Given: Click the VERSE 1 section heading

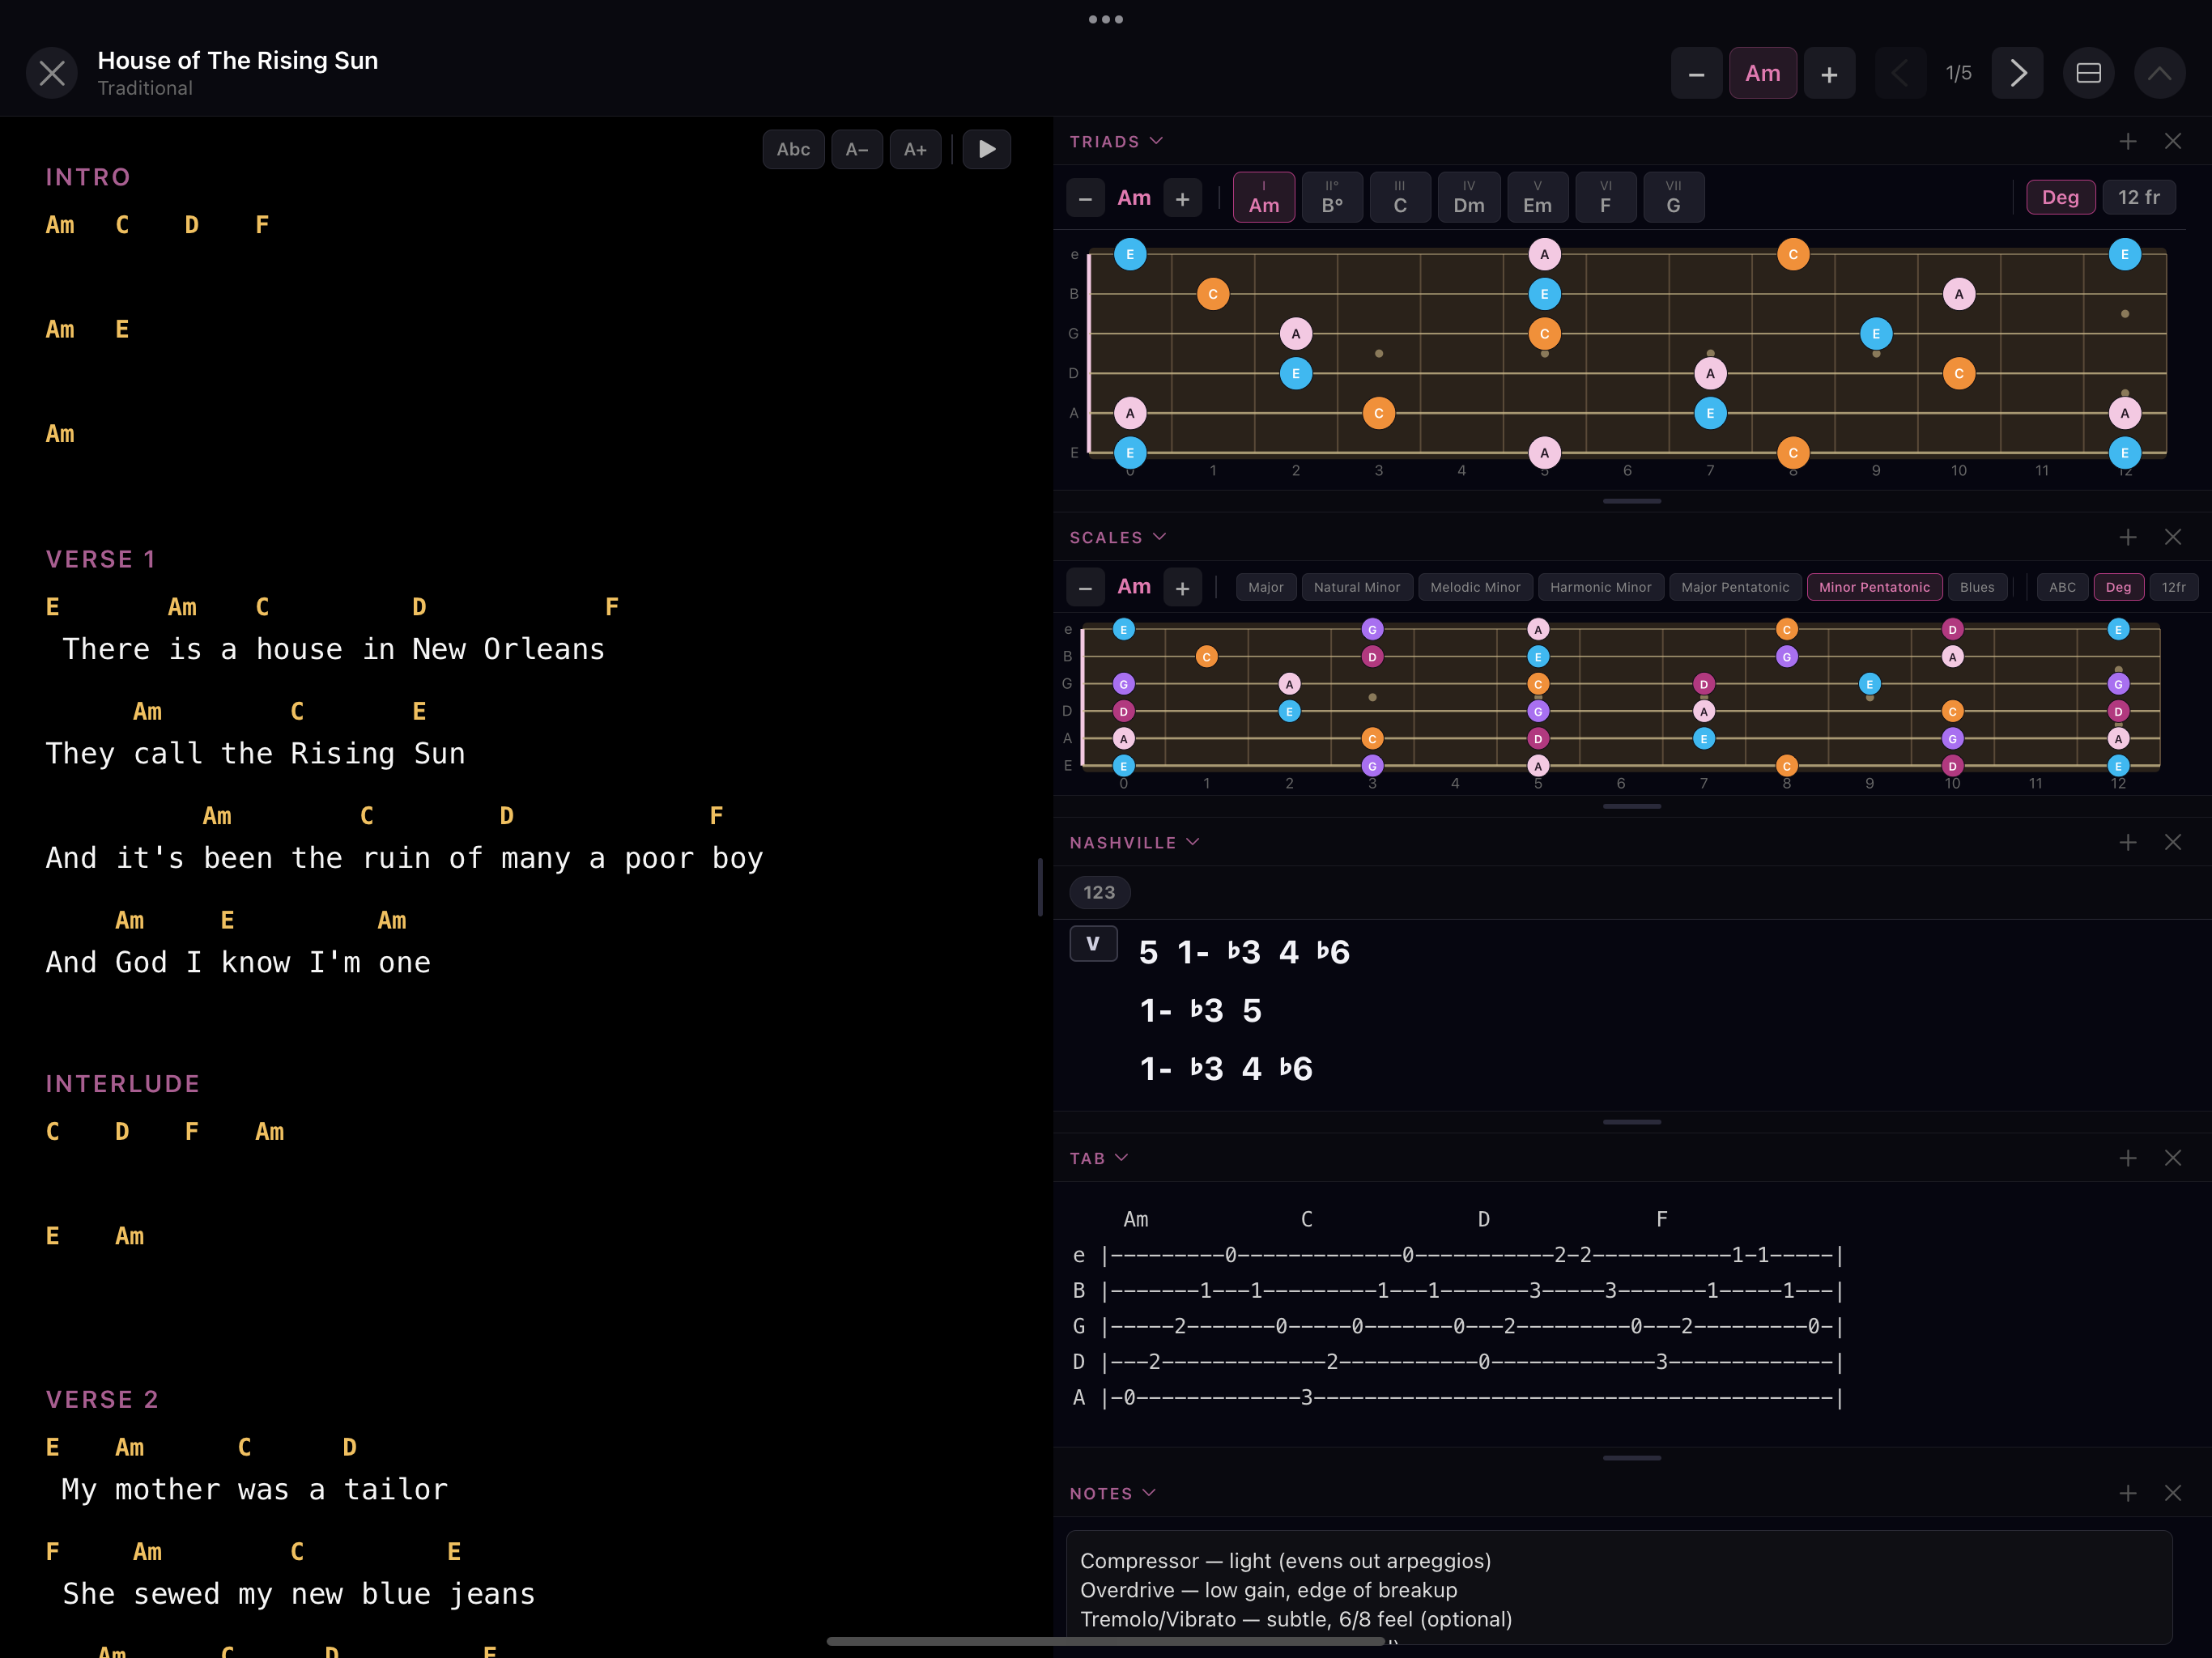Looking at the screenshot, I should 101,559.
